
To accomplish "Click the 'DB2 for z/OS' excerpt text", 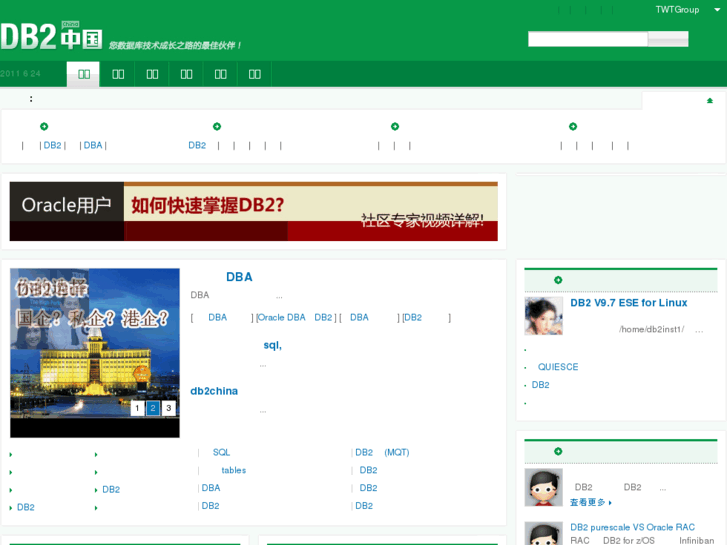I will [629, 540].
